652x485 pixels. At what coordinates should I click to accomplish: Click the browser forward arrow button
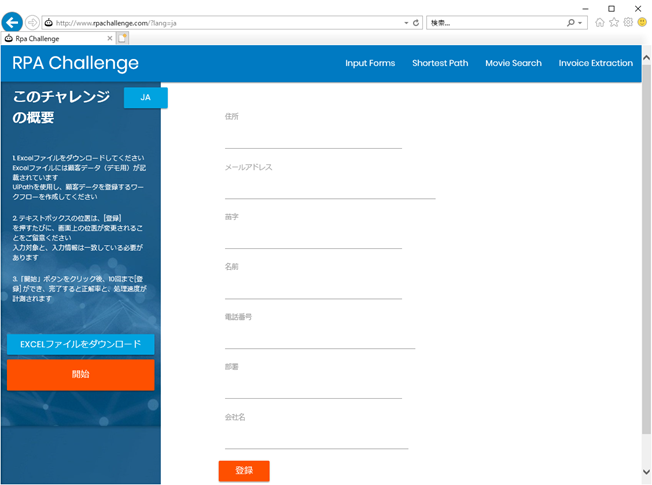click(32, 22)
